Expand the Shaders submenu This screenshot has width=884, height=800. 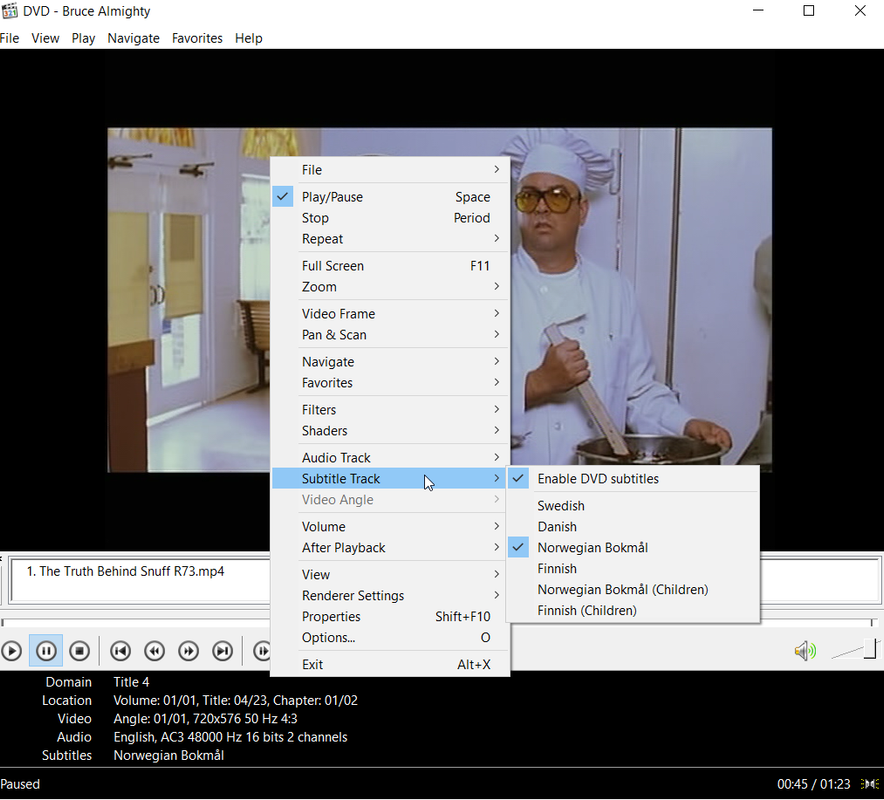pos(390,431)
